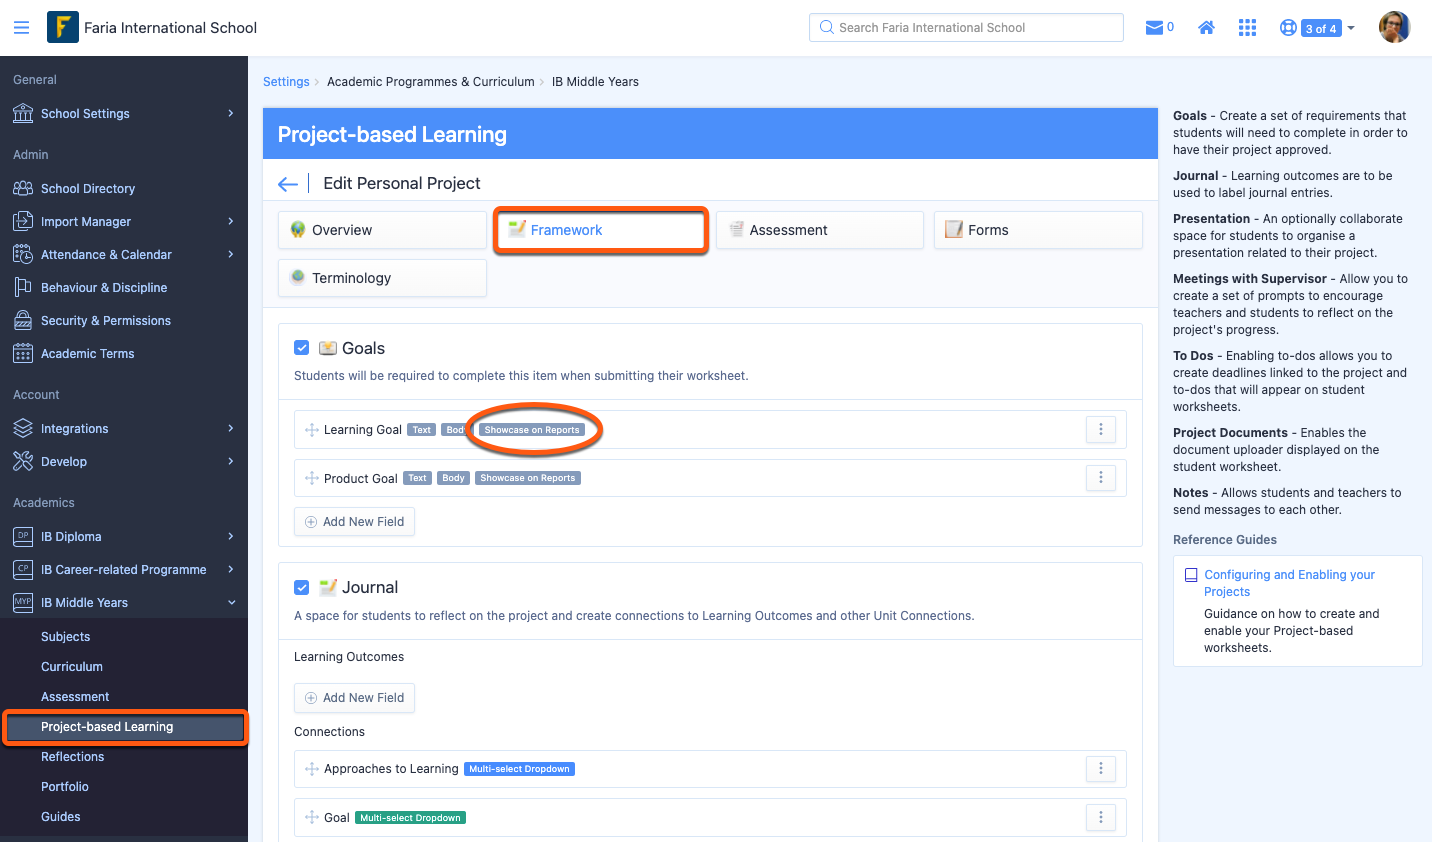Click the Faria school logo
This screenshot has width=1432, height=842.
tap(63, 27)
